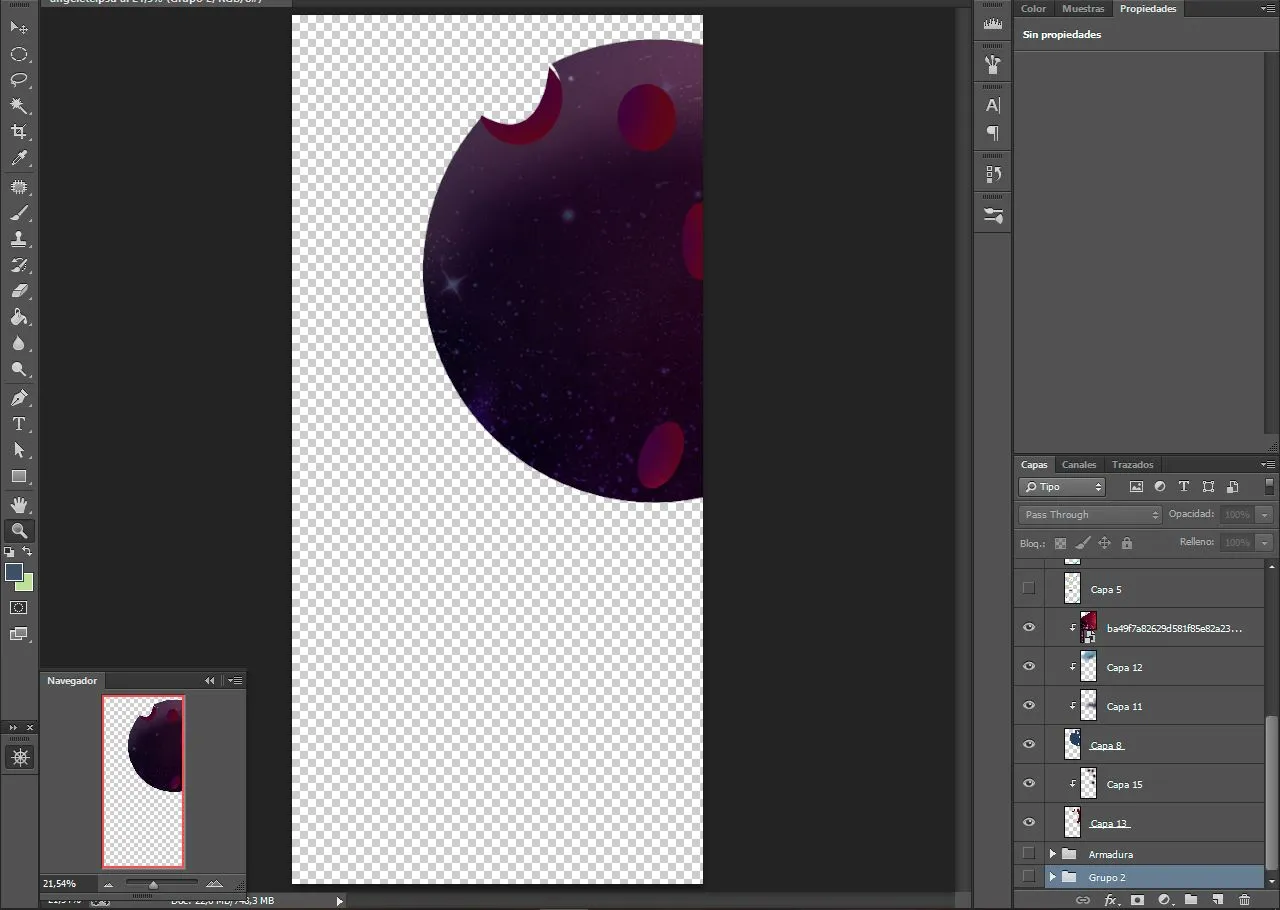Select the Magic Wand tool
The width and height of the screenshot is (1280, 910).
click(19, 106)
